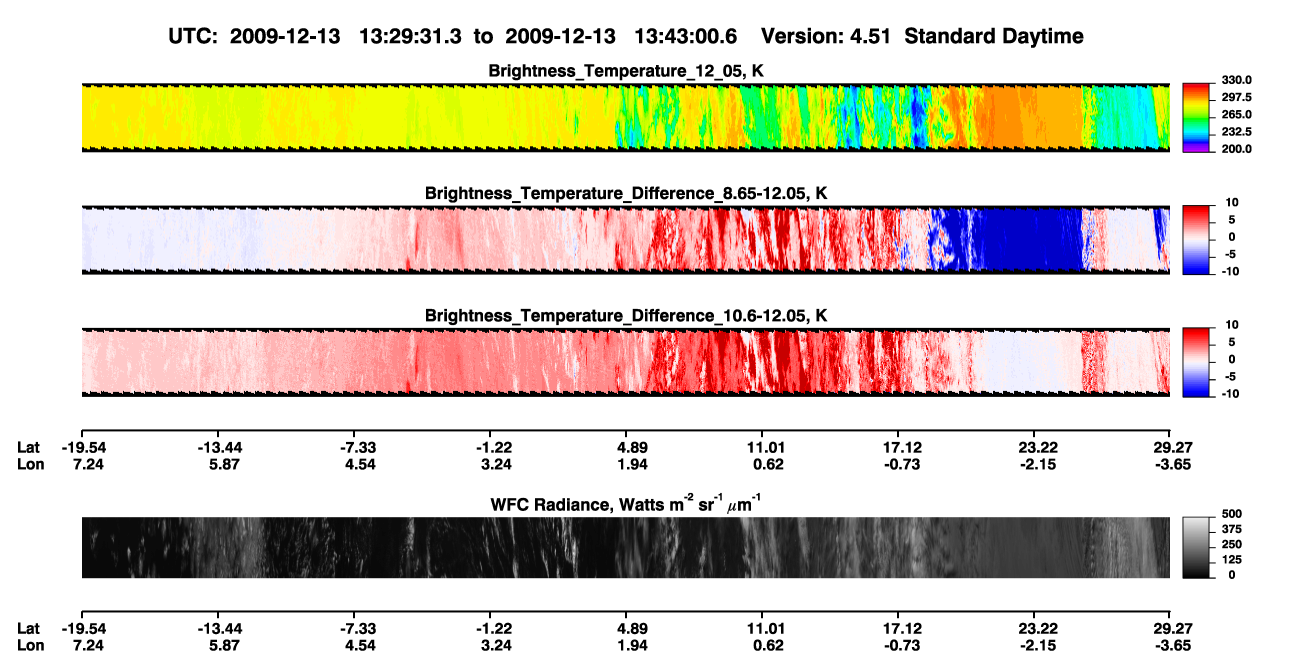Screen dimensions: 1300x667
Task: Click the 8.65-12.05 difference image strip
Action: click(x=625, y=239)
